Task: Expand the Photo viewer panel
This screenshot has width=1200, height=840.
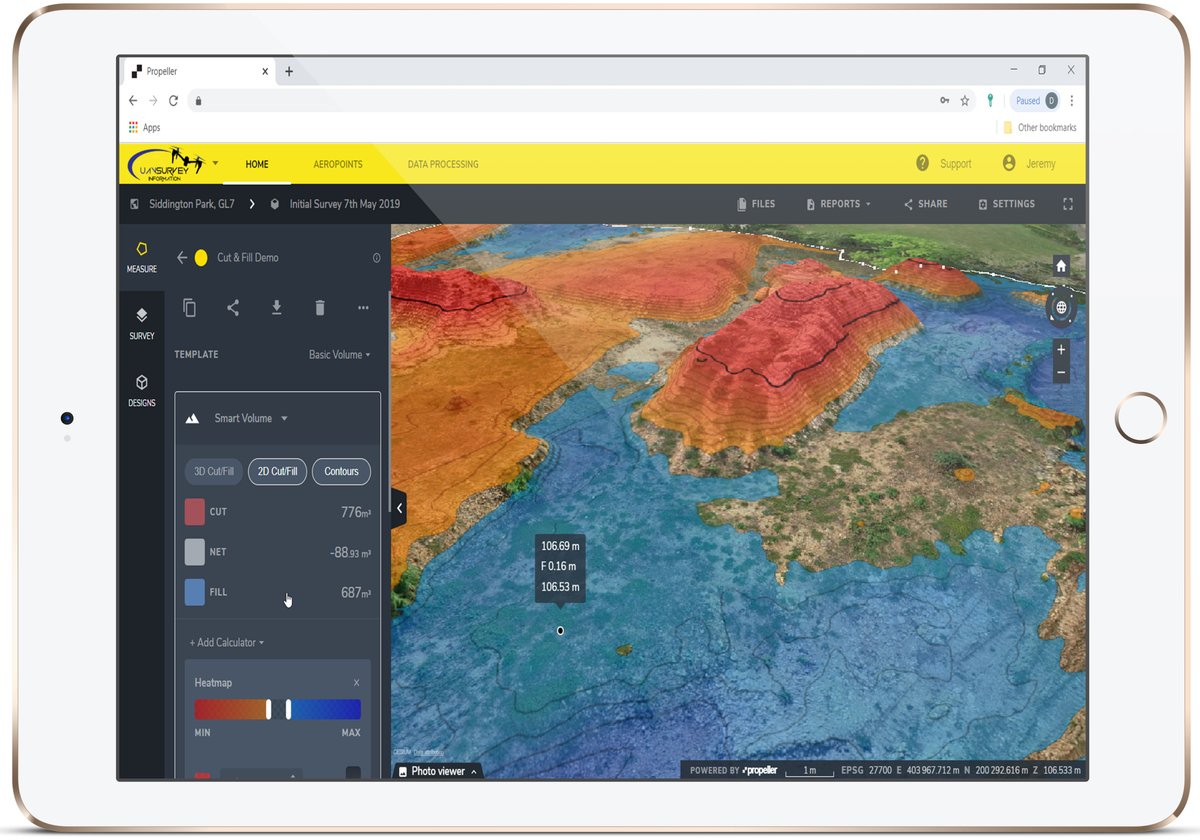Action: 438,772
